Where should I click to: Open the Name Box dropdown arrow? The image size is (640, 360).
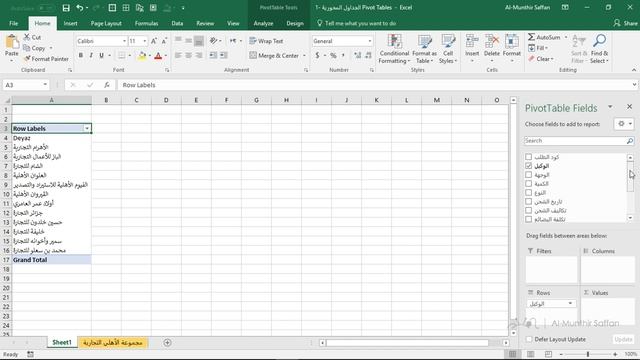pos(45,85)
